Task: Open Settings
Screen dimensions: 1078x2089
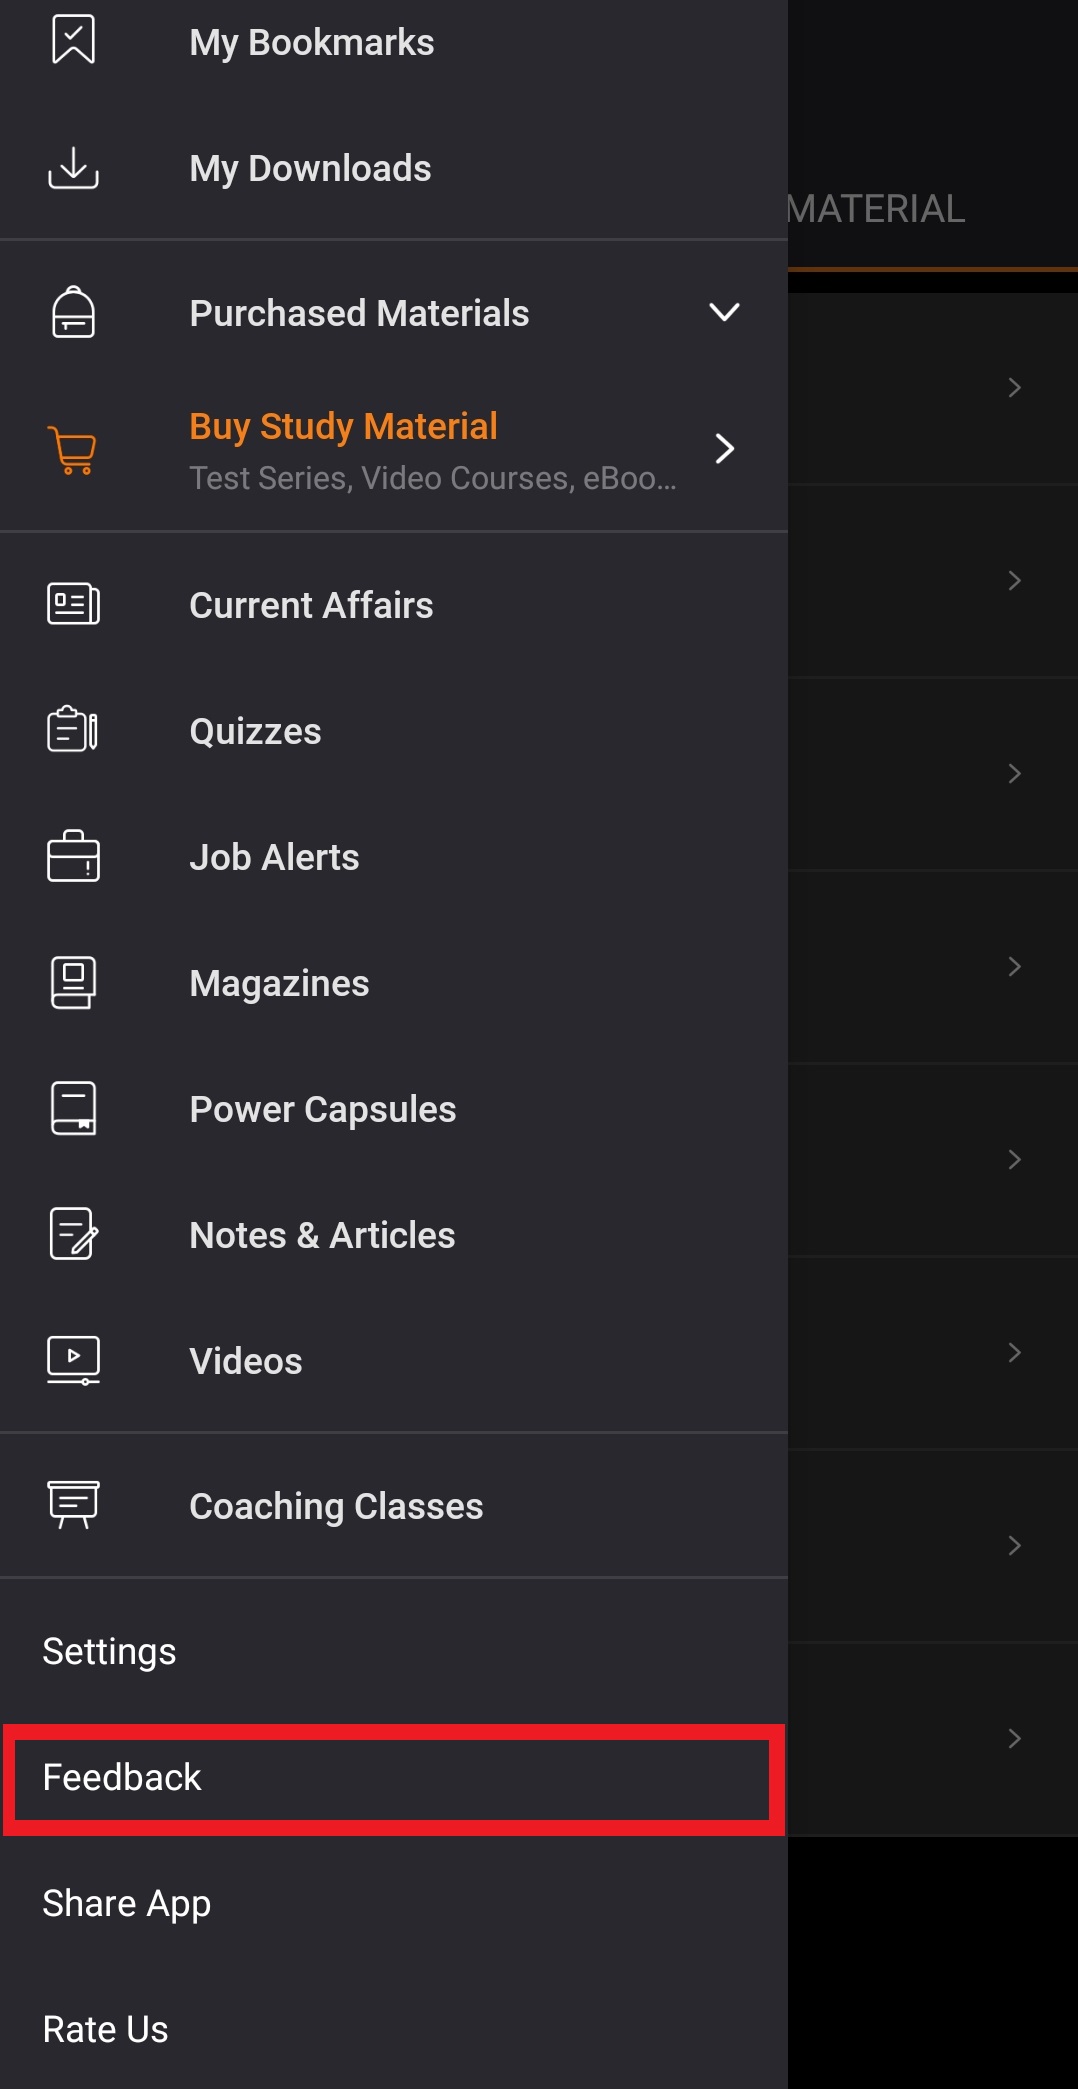Action: point(109,1651)
